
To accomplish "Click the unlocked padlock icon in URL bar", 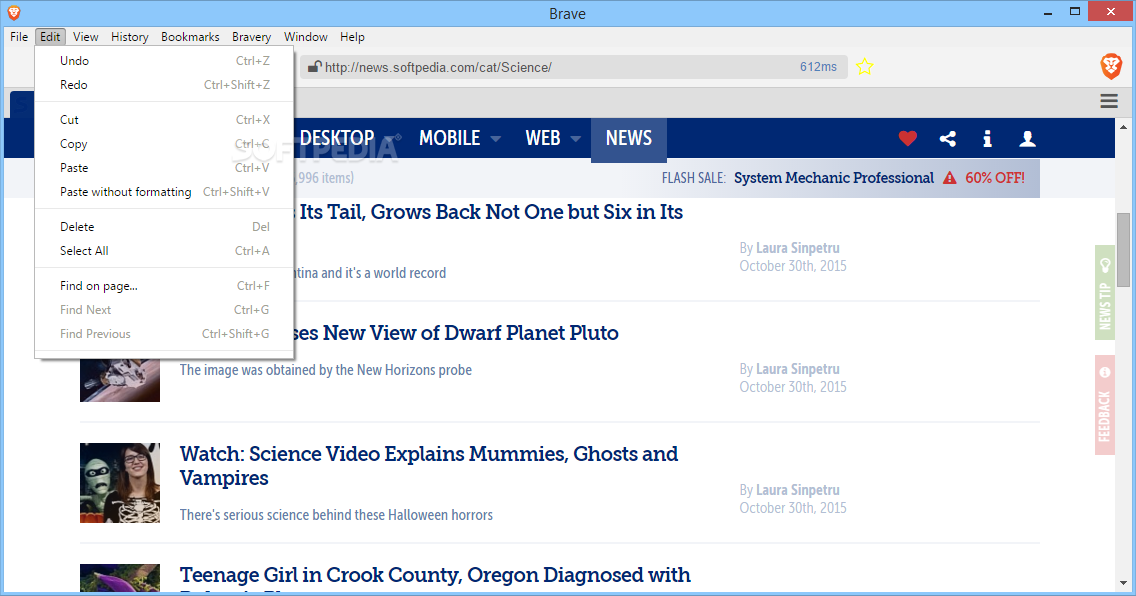I will [x=314, y=67].
